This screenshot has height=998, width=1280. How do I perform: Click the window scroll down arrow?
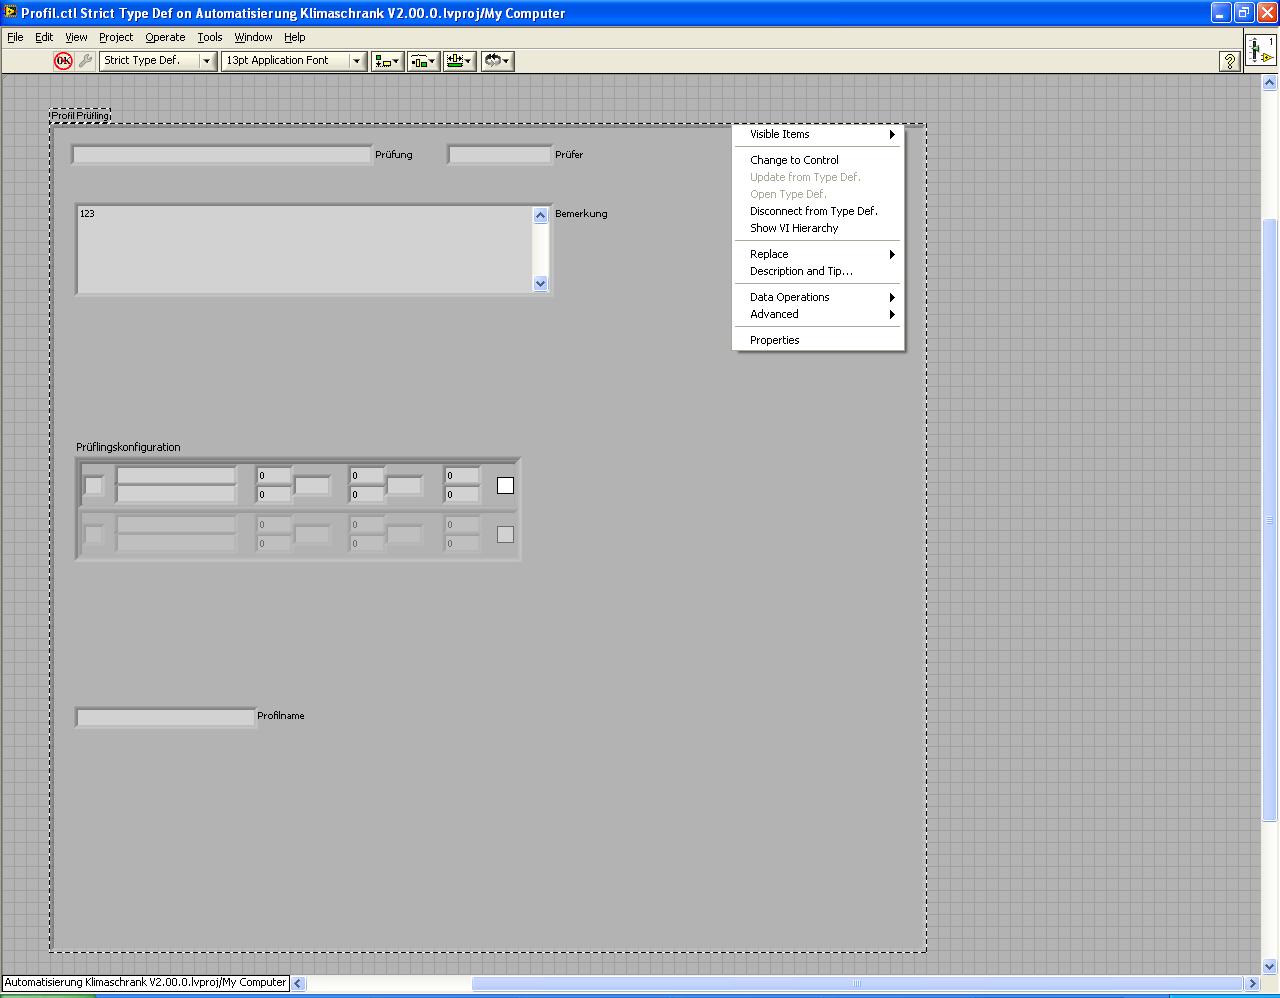(1270, 966)
